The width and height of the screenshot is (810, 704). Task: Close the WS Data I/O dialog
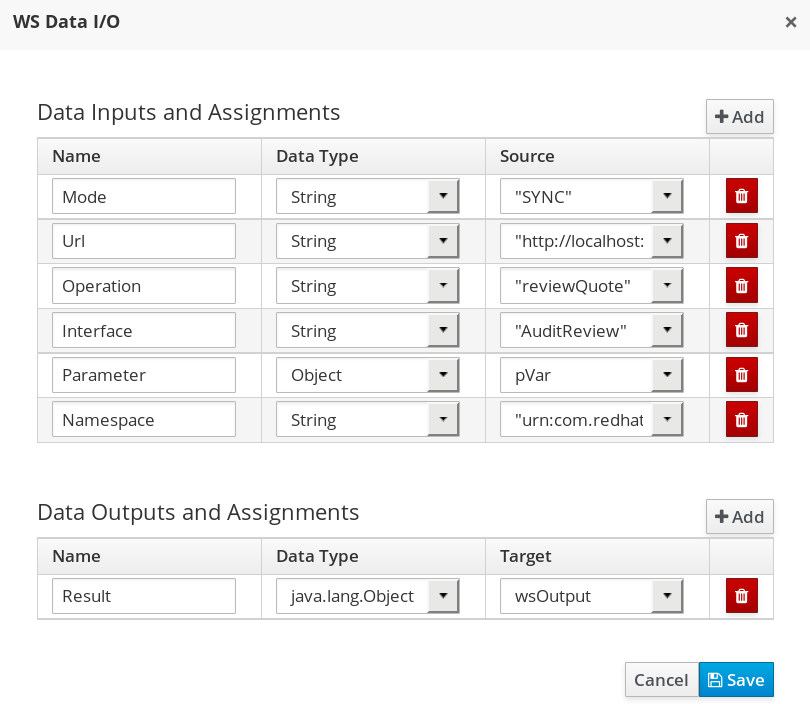(x=790, y=22)
